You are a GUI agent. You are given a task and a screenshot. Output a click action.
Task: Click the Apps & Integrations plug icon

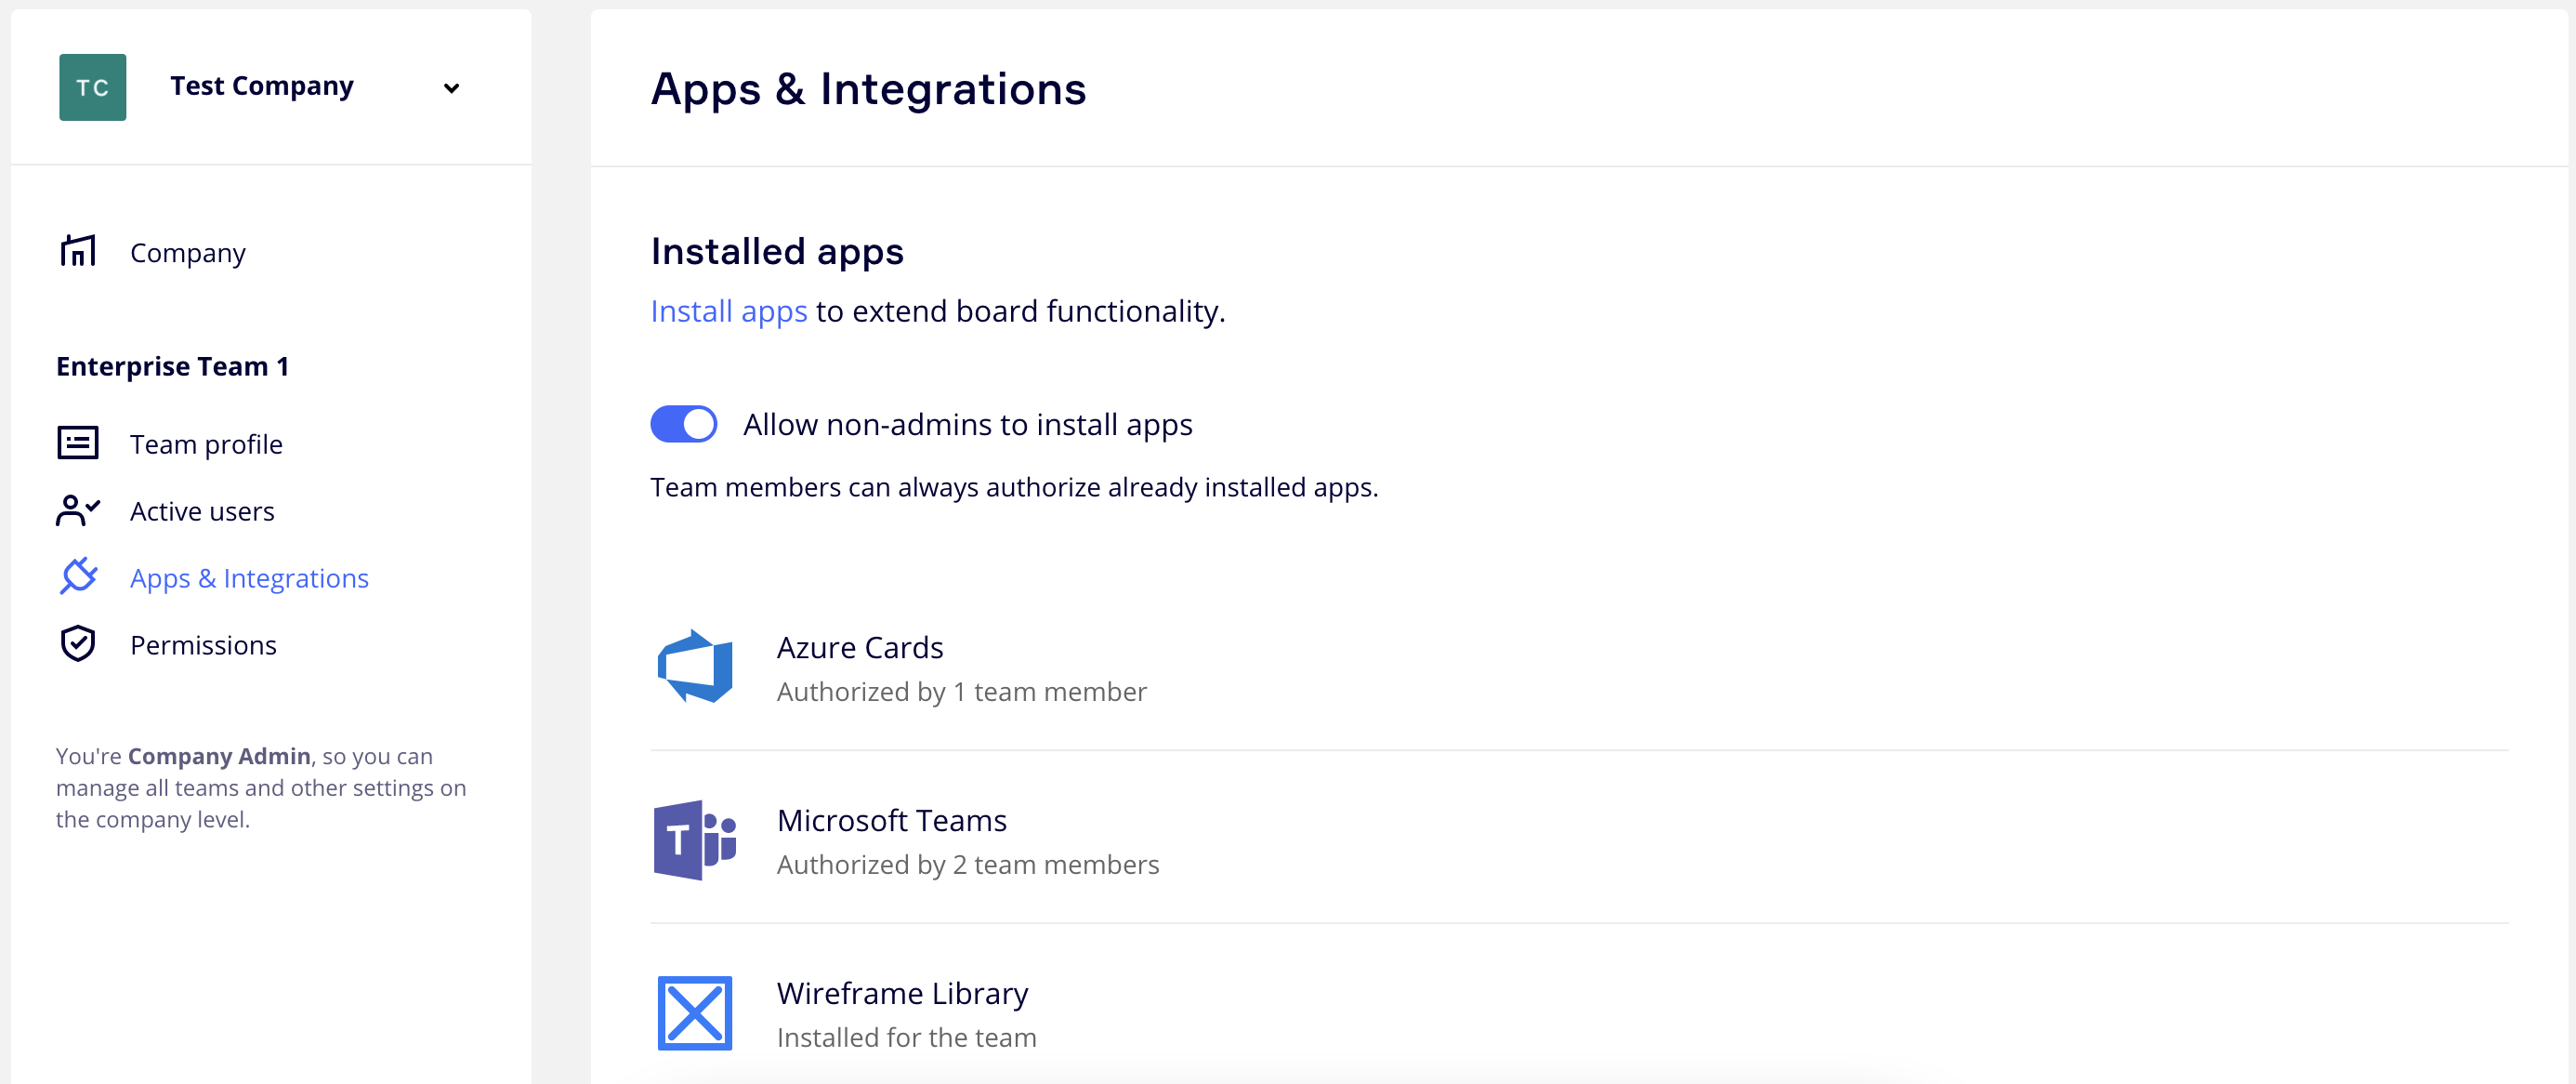click(x=78, y=577)
